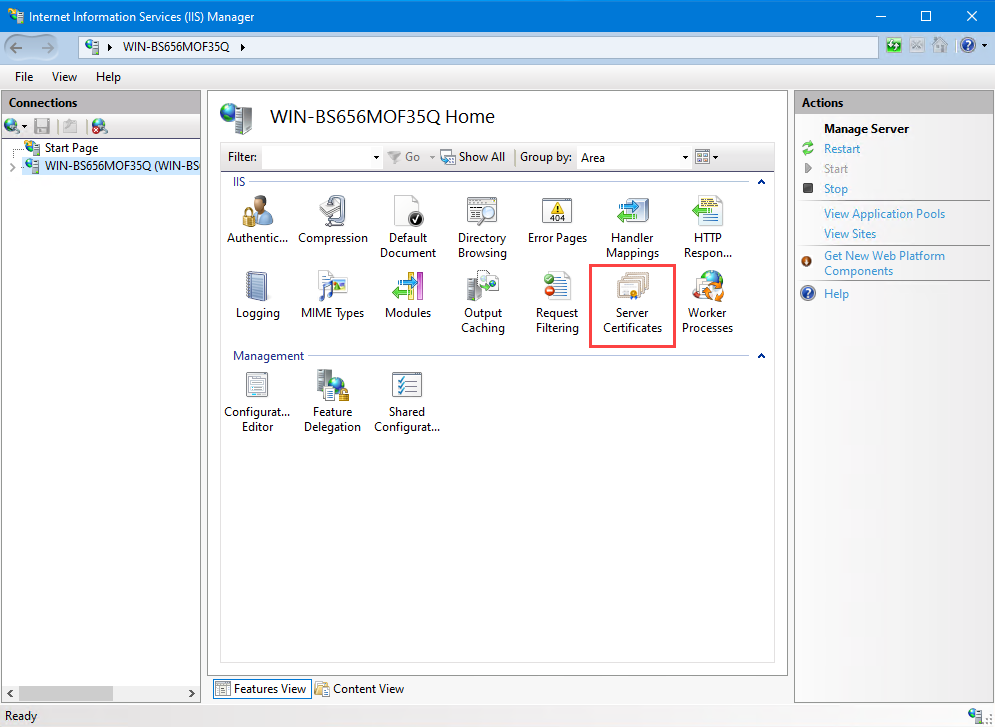The width and height of the screenshot is (995, 727).
Task: Select Feature Delegation icon
Action: tap(333, 402)
